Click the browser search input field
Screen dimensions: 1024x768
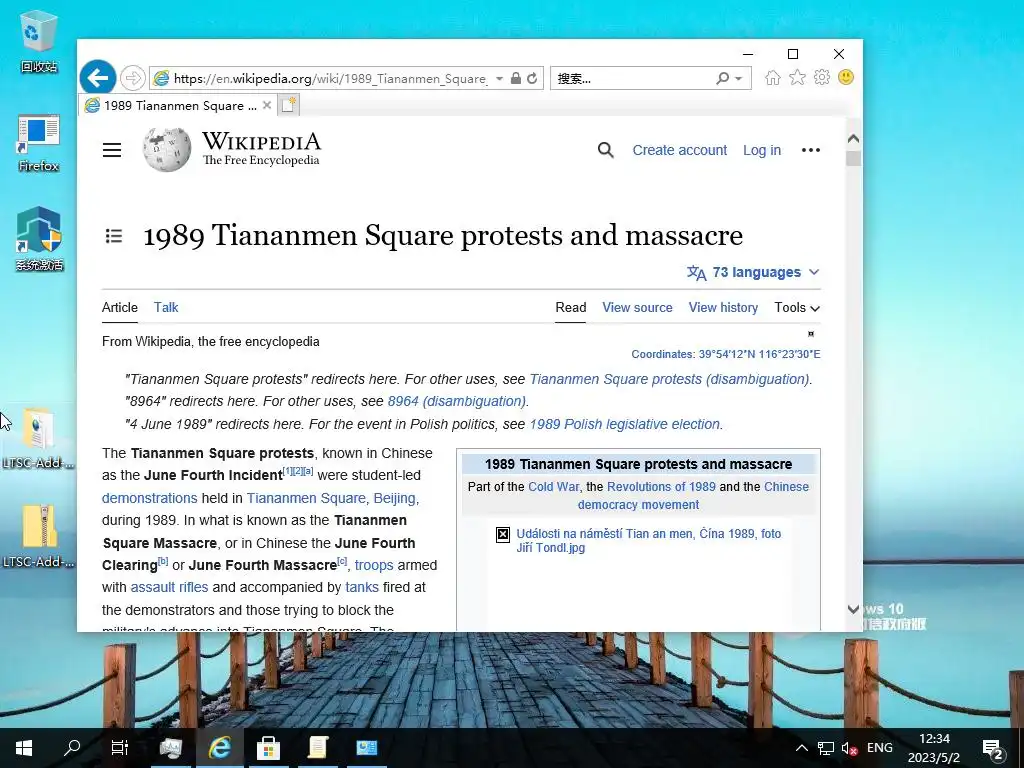[x=632, y=78]
